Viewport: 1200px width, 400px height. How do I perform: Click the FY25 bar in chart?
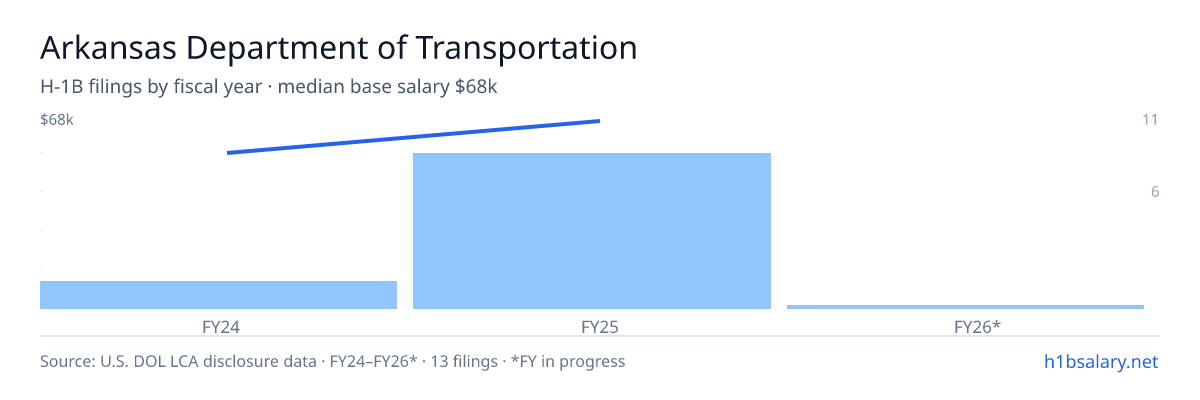click(x=592, y=231)
